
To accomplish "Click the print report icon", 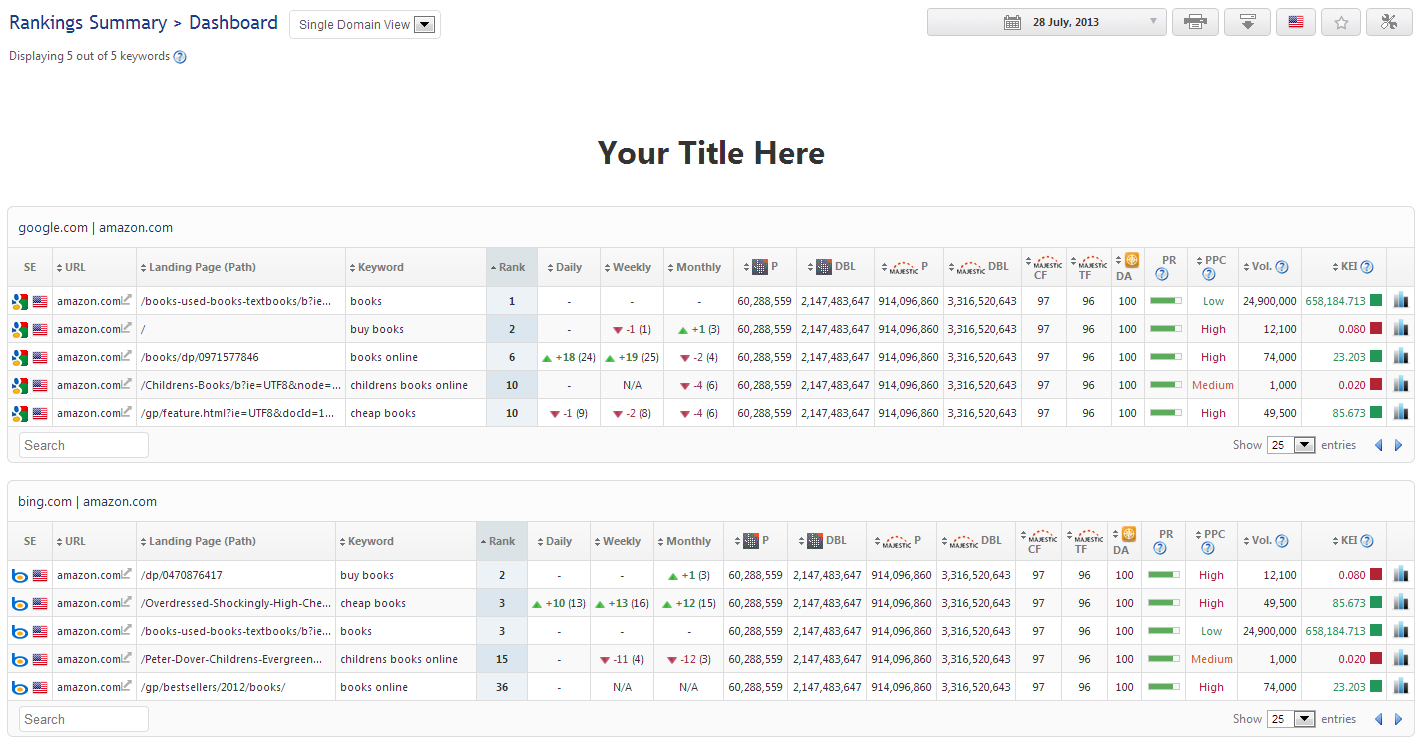I will [1195, 22].
